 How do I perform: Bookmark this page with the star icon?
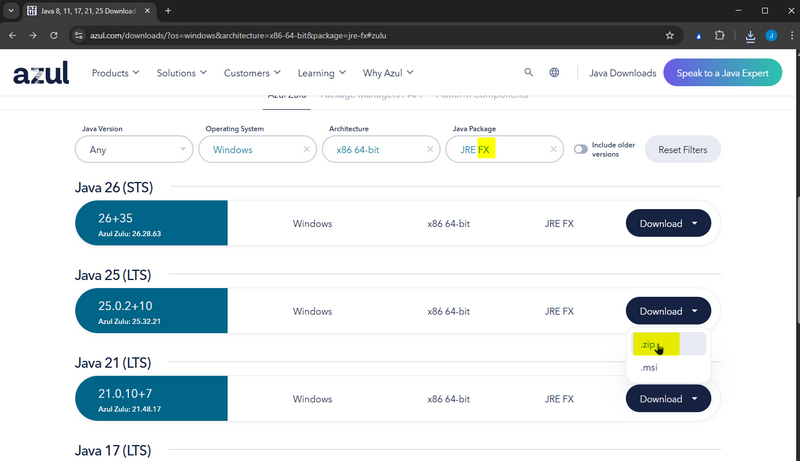click(x=669, y=35)
